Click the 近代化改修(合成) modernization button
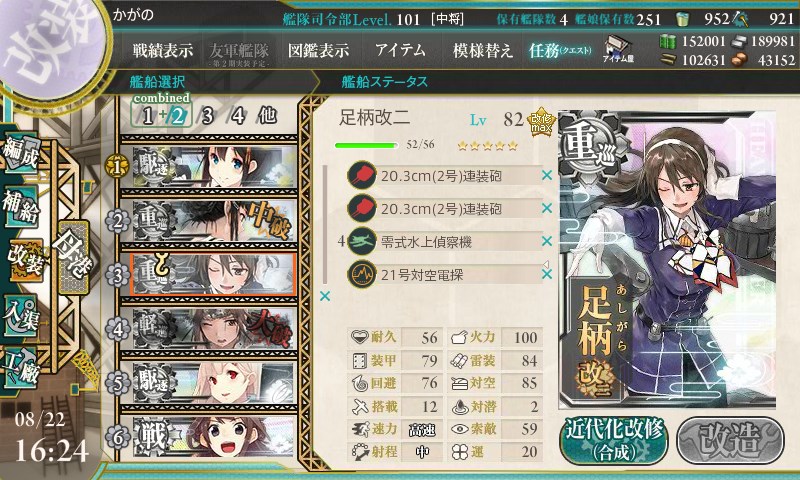Image resolution: width=800 pixels, height=480 pixels. click(614, 440)
